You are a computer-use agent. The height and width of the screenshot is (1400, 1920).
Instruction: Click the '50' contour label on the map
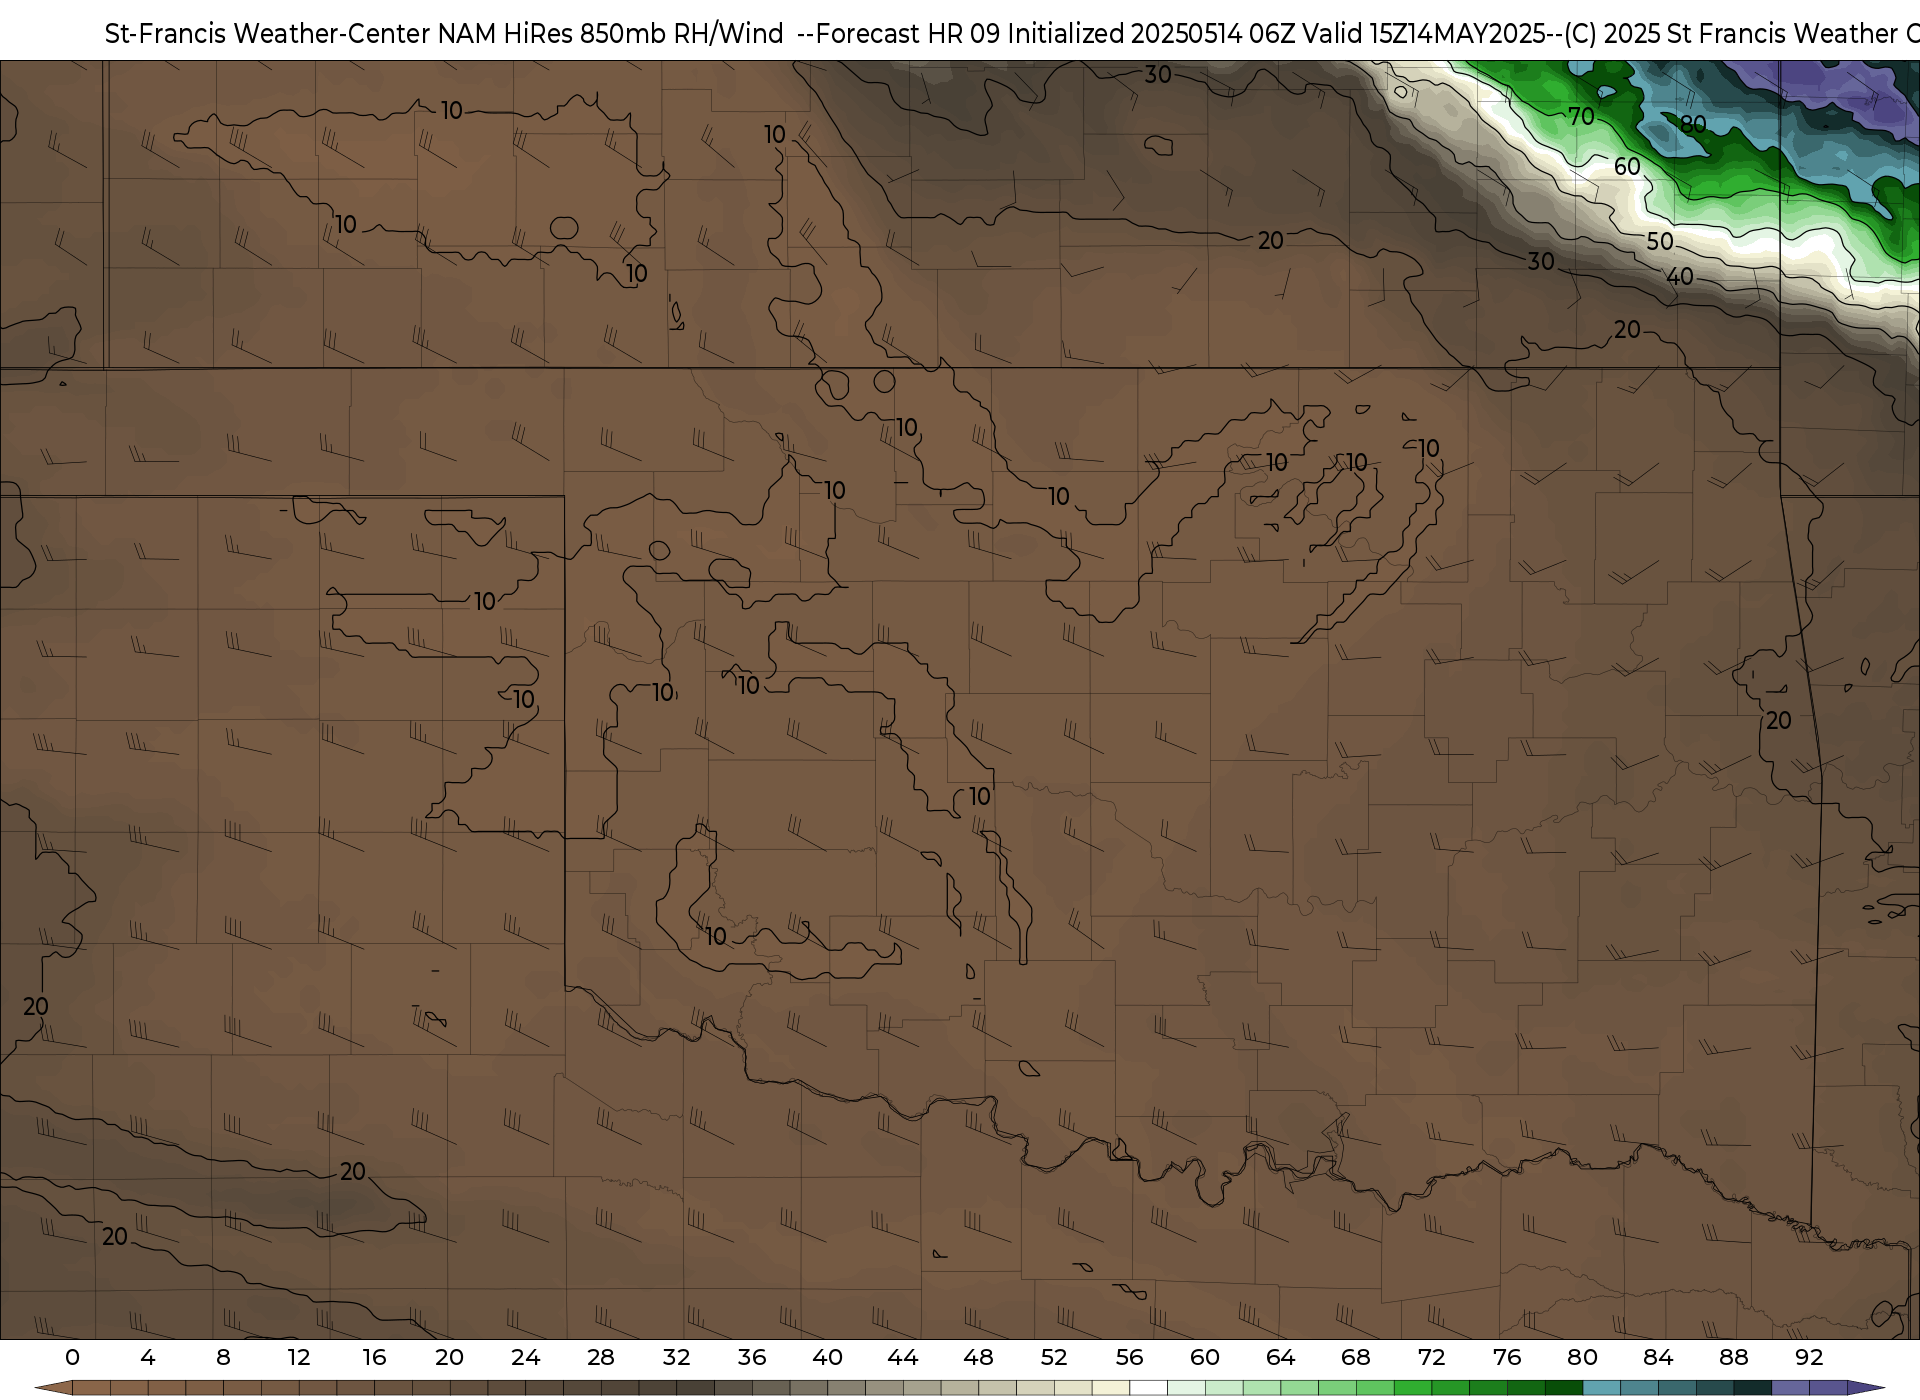[x=1660, y=241]
